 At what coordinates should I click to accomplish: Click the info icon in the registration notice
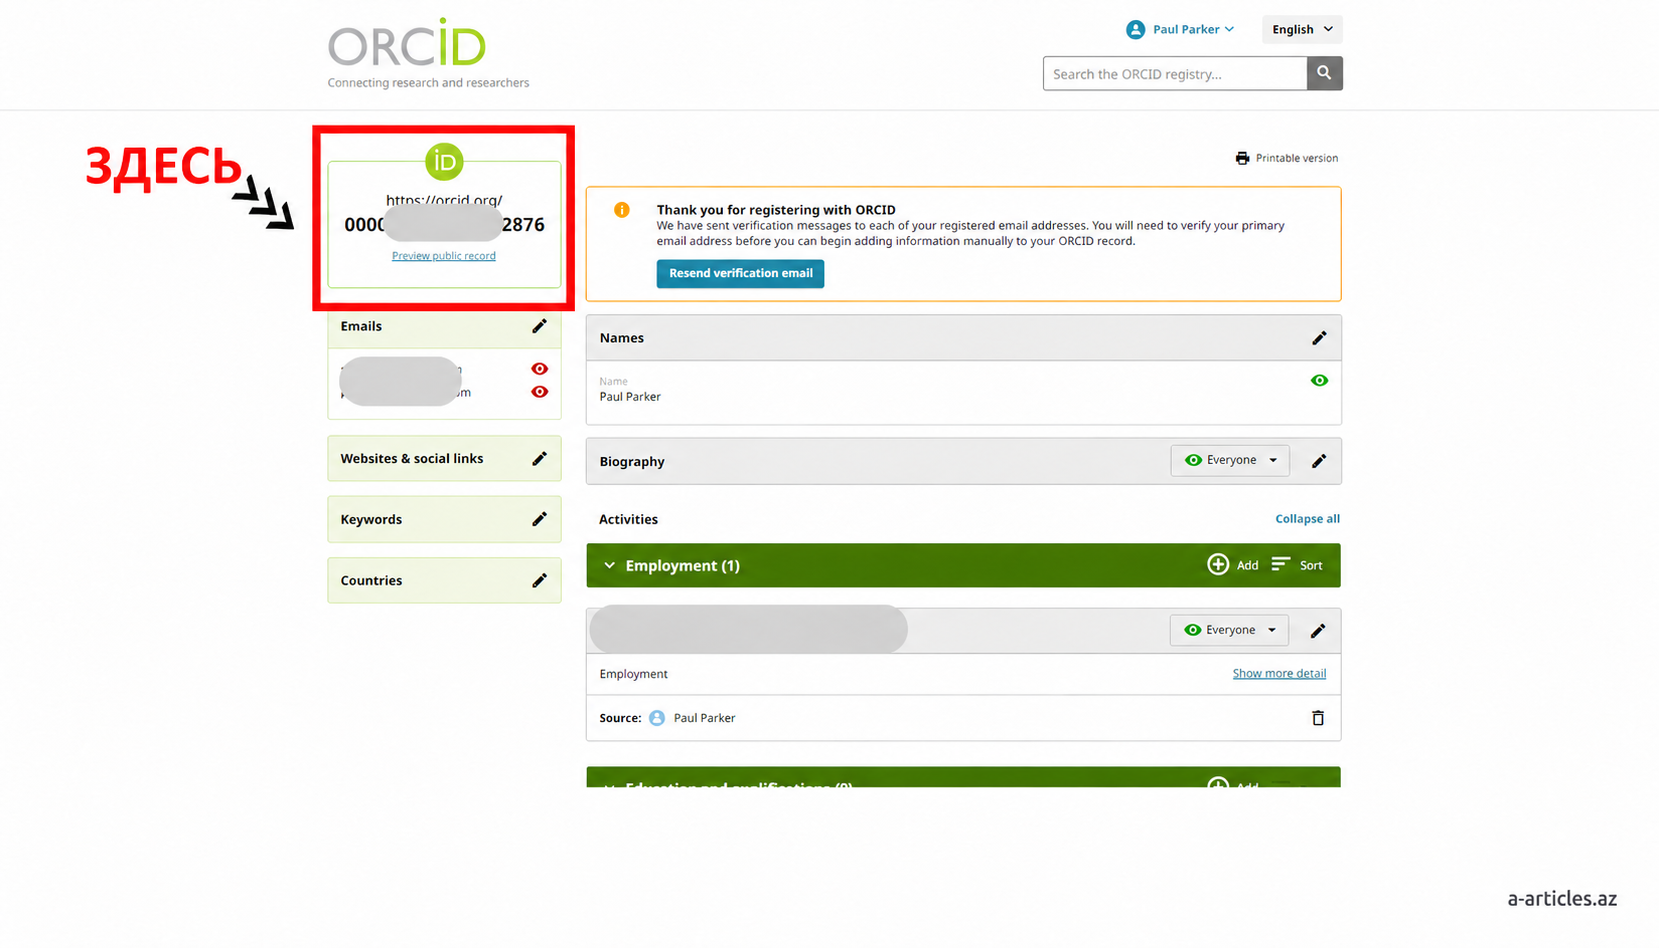pyautogui.click(x=622, y=210)
